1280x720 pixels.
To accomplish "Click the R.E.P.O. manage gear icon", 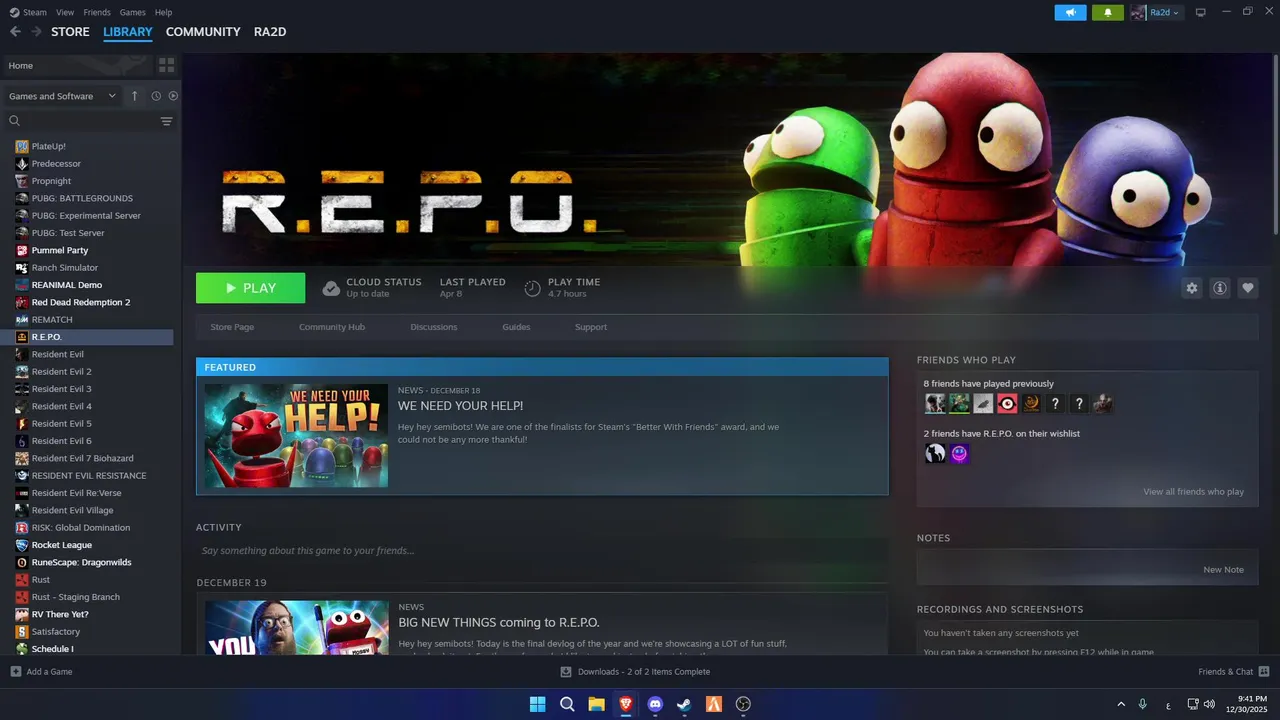I will click(x=1191, y=288).
